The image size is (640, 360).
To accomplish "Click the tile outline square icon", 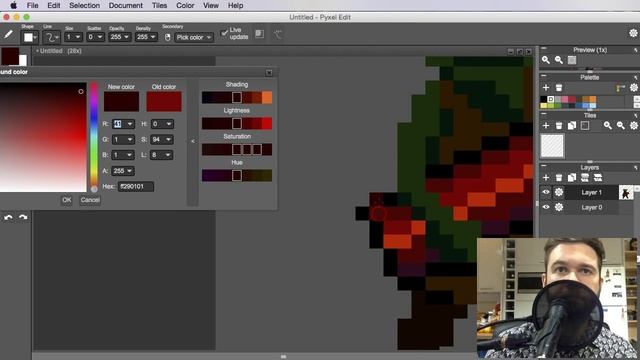I will pos(585,126).
